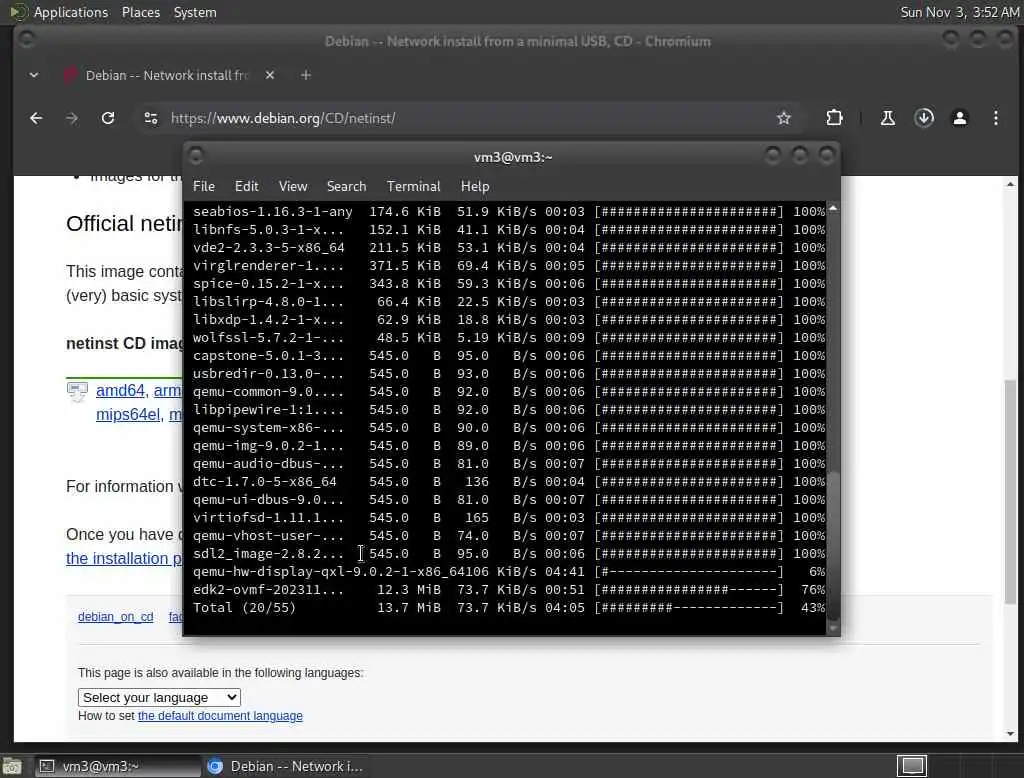Expand the Select your language dropdown
1024x778 pixels.
pyautogui.click(x=159, y=698)
